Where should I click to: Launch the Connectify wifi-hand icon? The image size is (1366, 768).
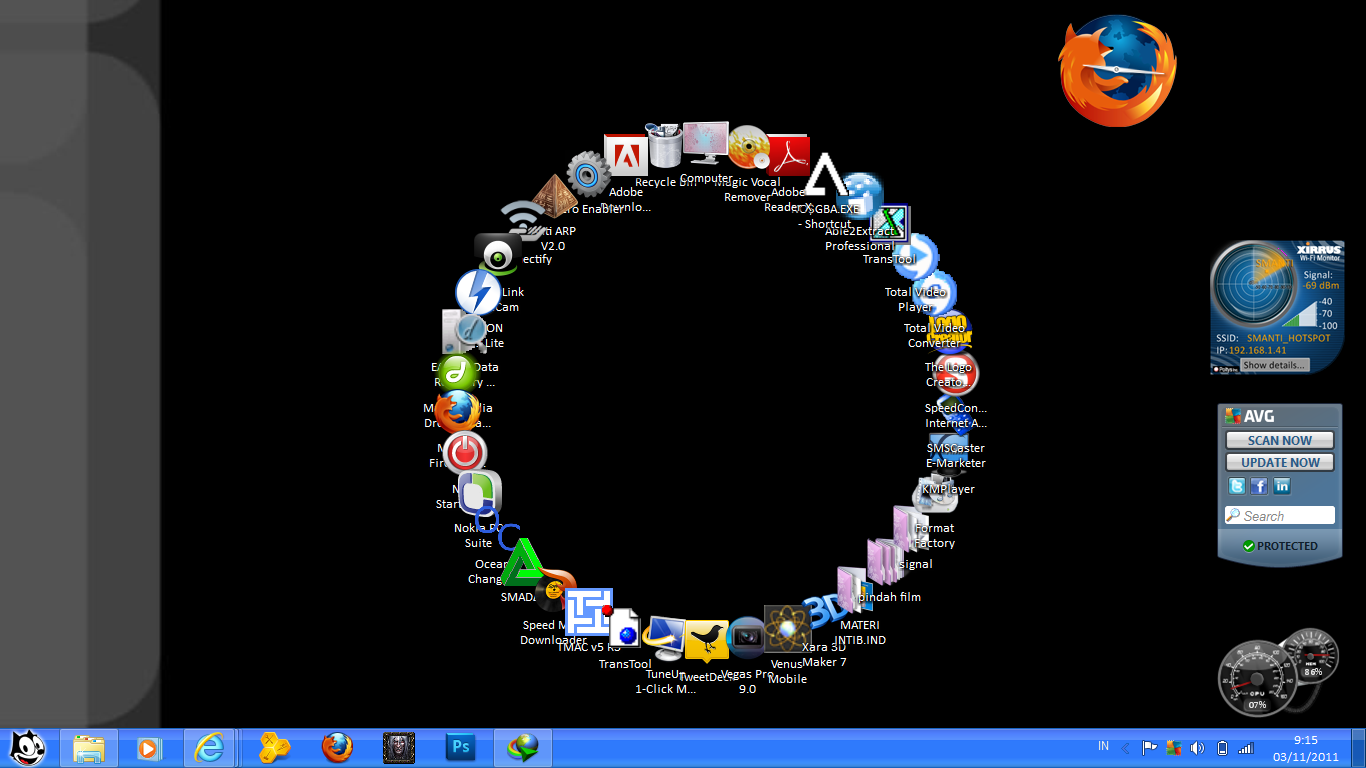(522, 222)
